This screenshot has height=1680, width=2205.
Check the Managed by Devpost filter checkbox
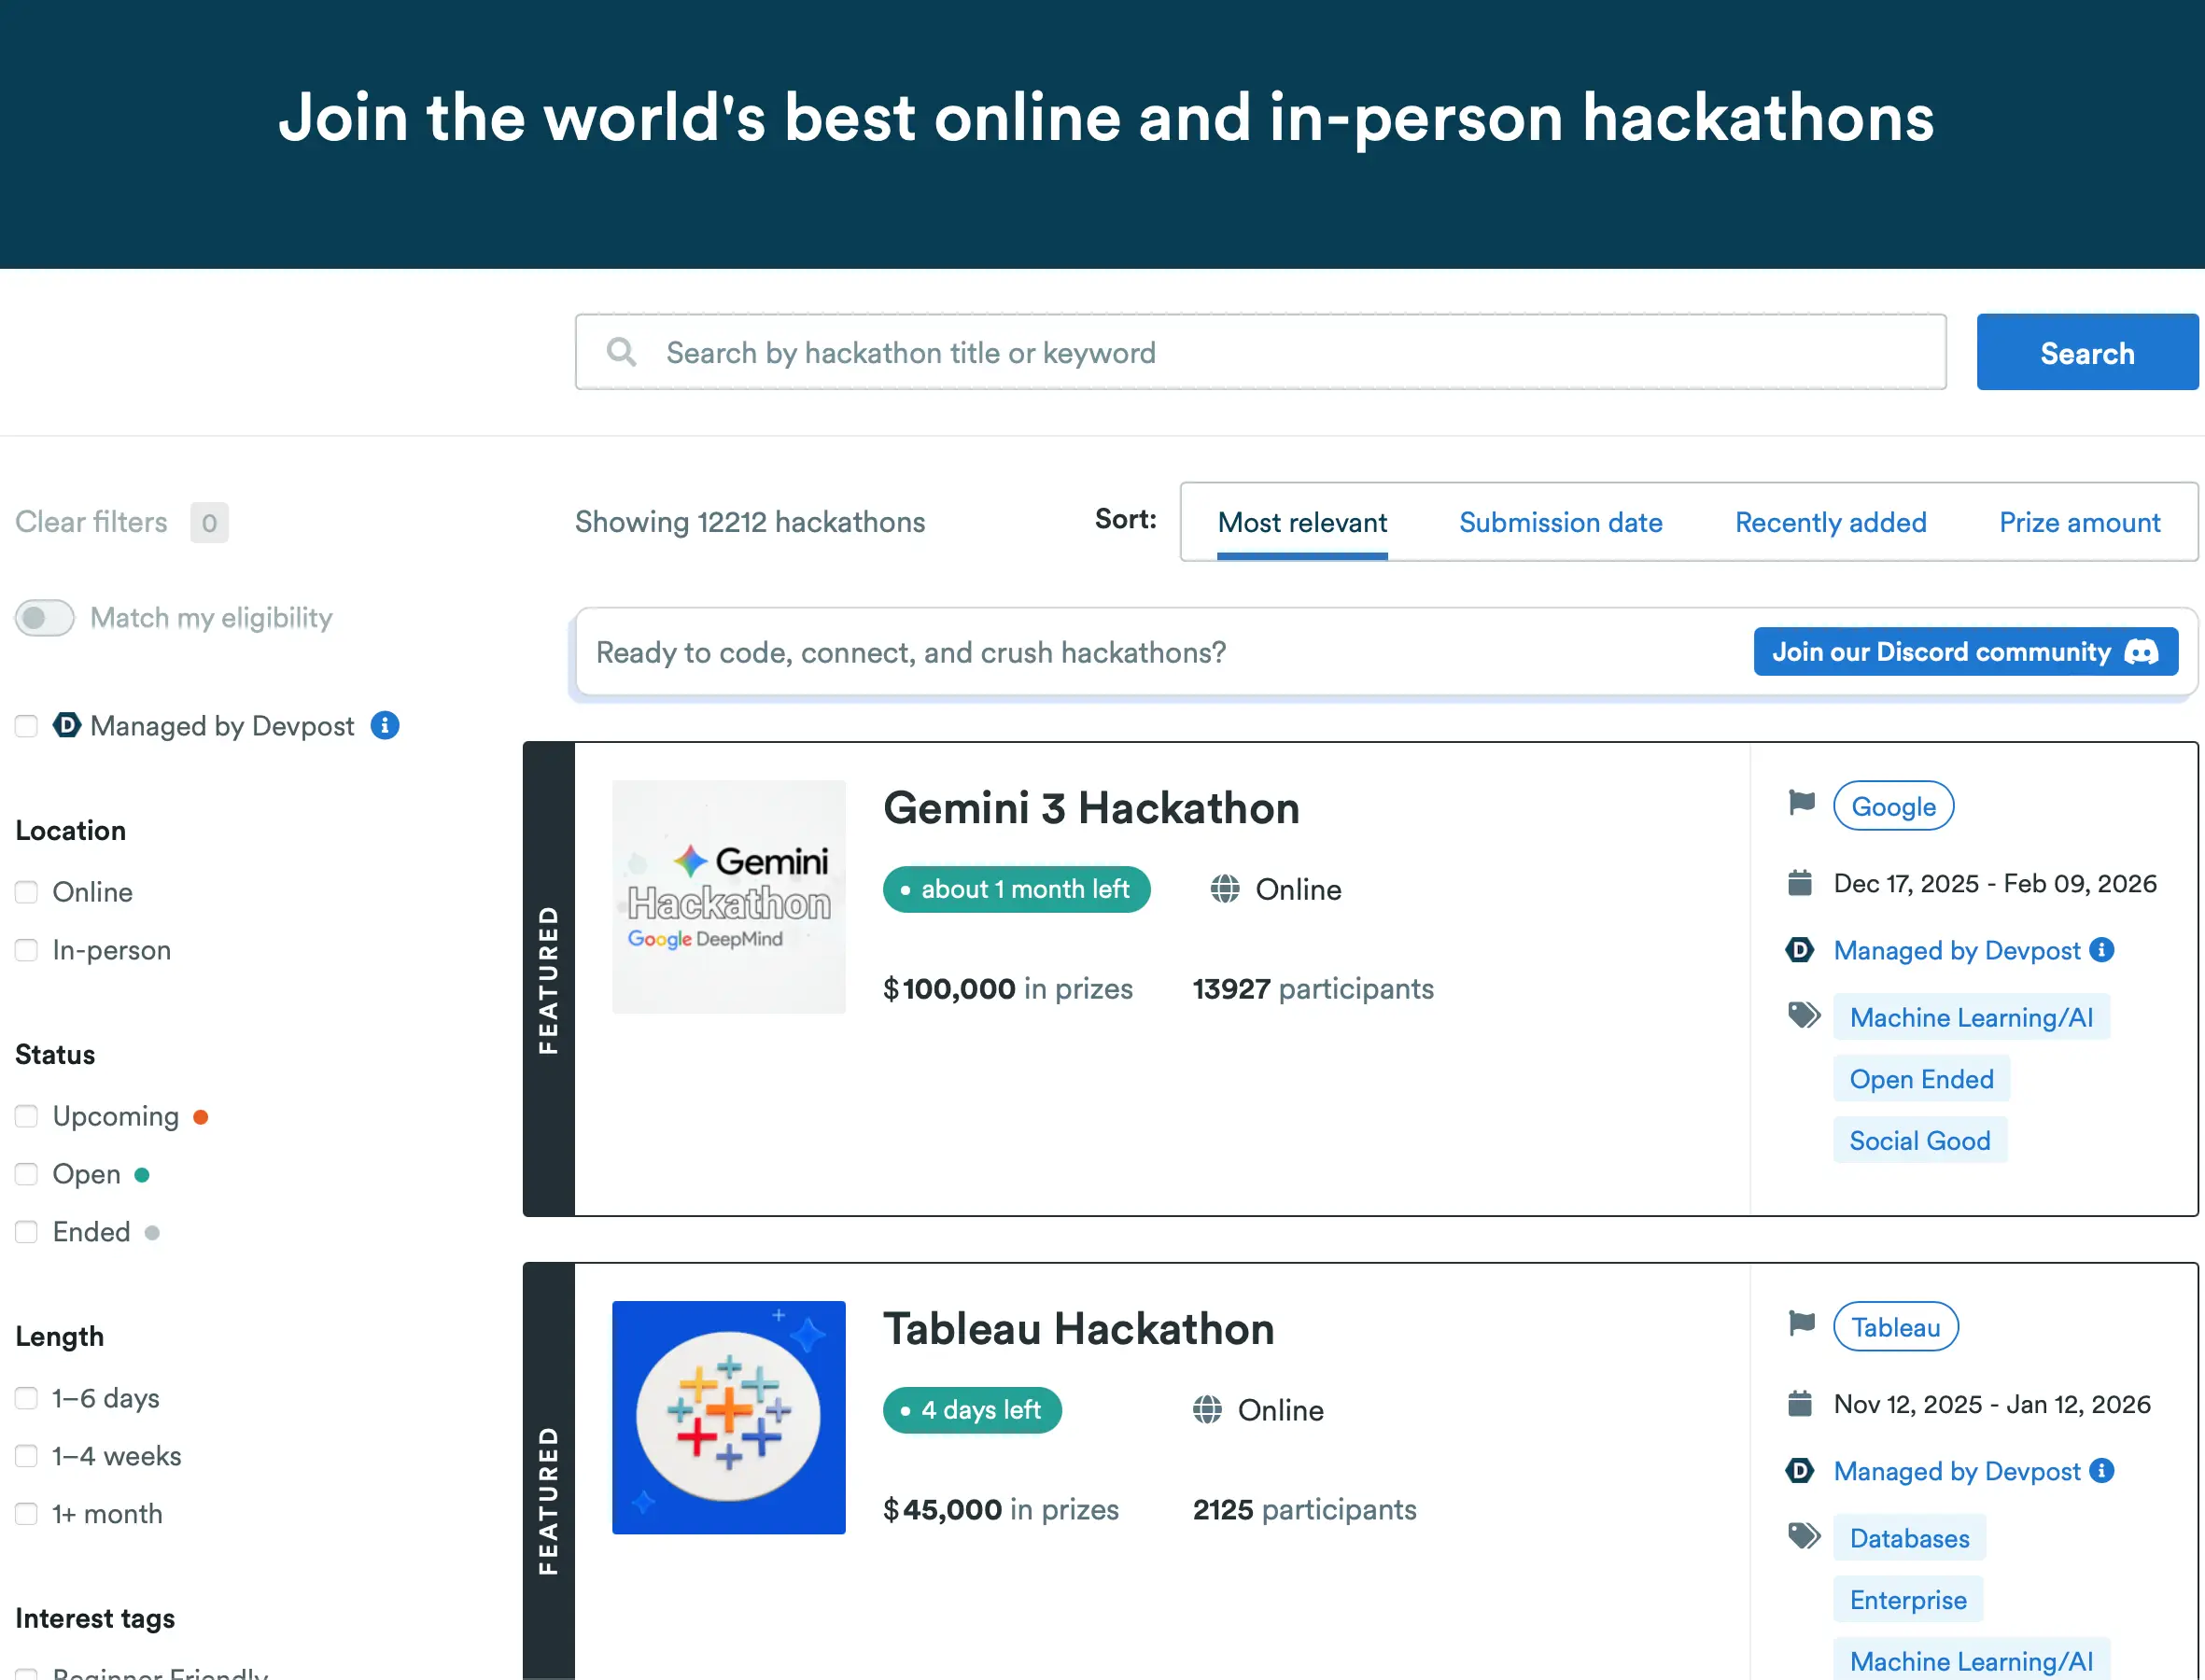[26, 726]
